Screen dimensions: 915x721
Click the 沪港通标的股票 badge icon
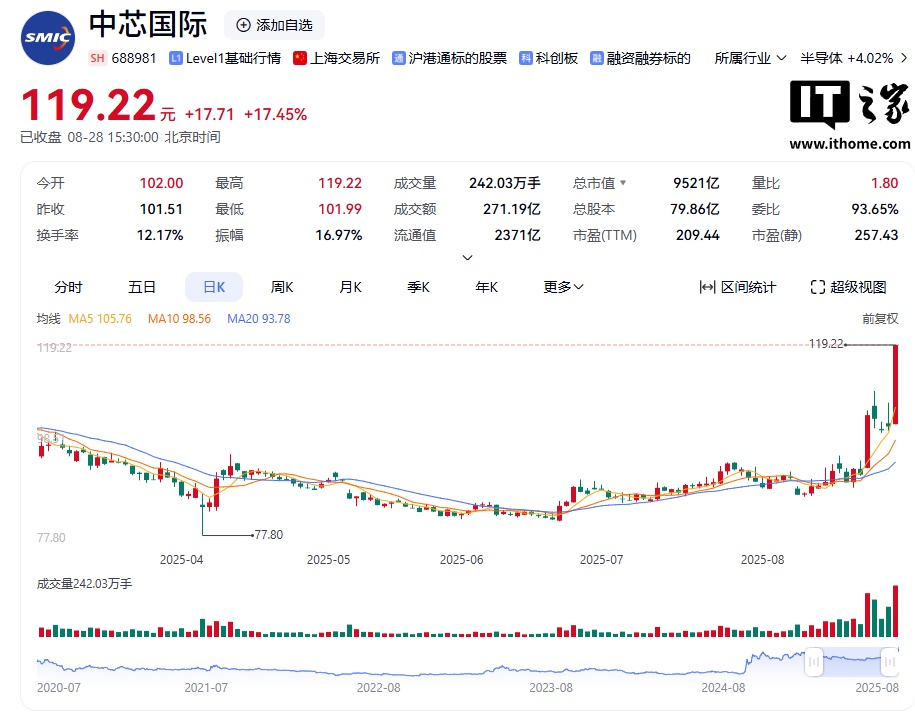click(x=399, y=58)
